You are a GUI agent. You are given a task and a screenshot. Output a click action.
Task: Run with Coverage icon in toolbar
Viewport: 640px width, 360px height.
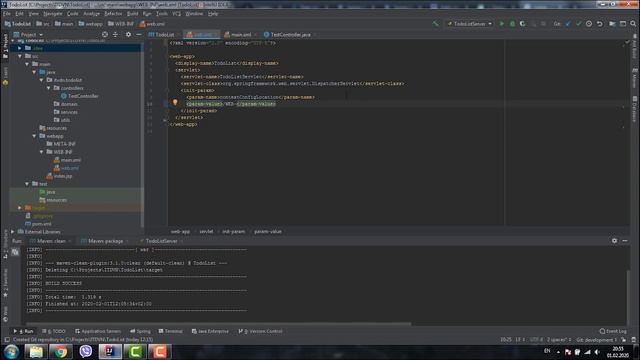click(x=522, y=24)
